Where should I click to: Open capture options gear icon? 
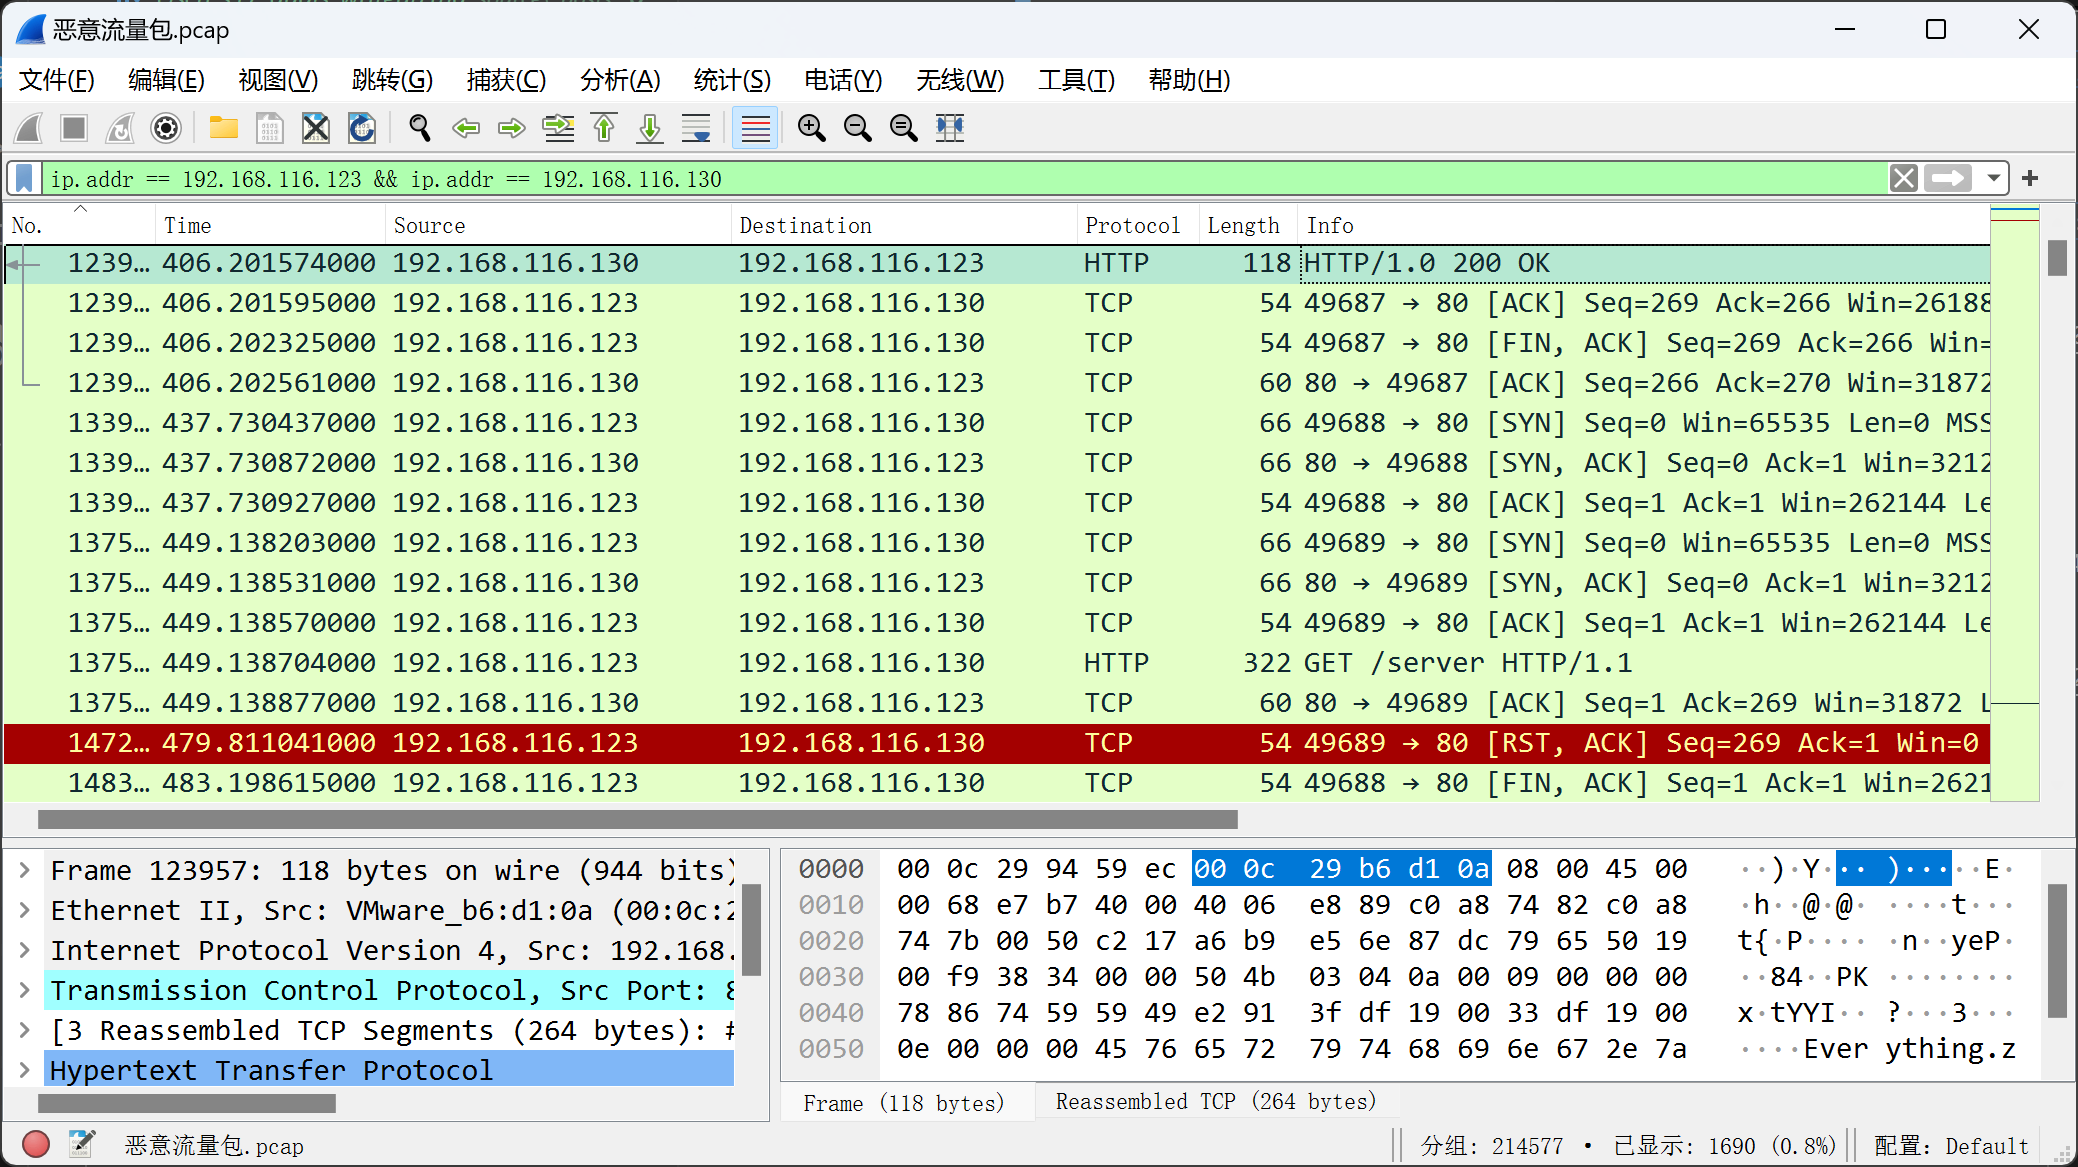(x=166, y=128)
